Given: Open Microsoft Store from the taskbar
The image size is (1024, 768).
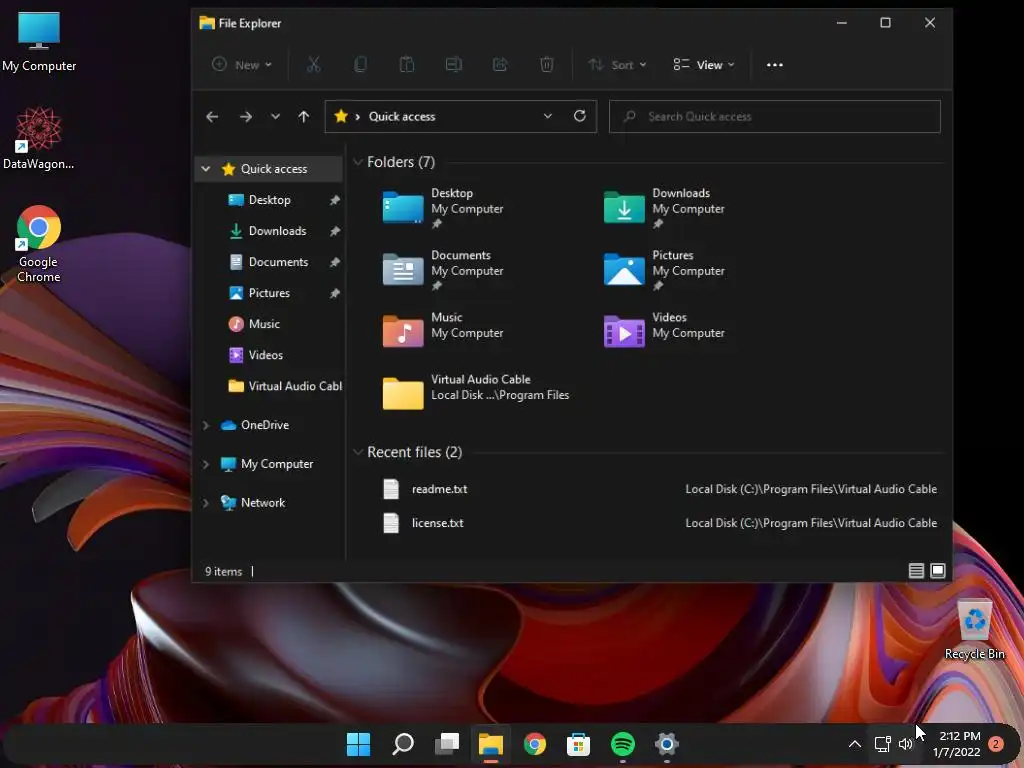Looking at the screenshot, I should pos(578,744).
